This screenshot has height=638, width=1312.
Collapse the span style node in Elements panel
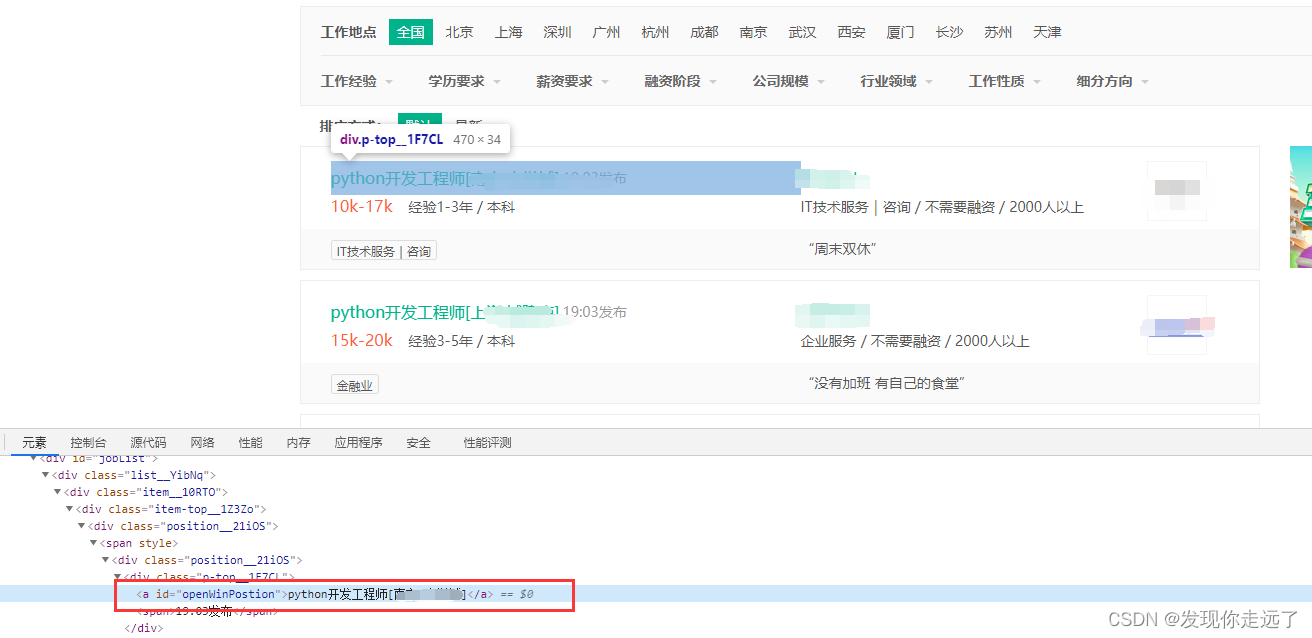coord(93,542)
